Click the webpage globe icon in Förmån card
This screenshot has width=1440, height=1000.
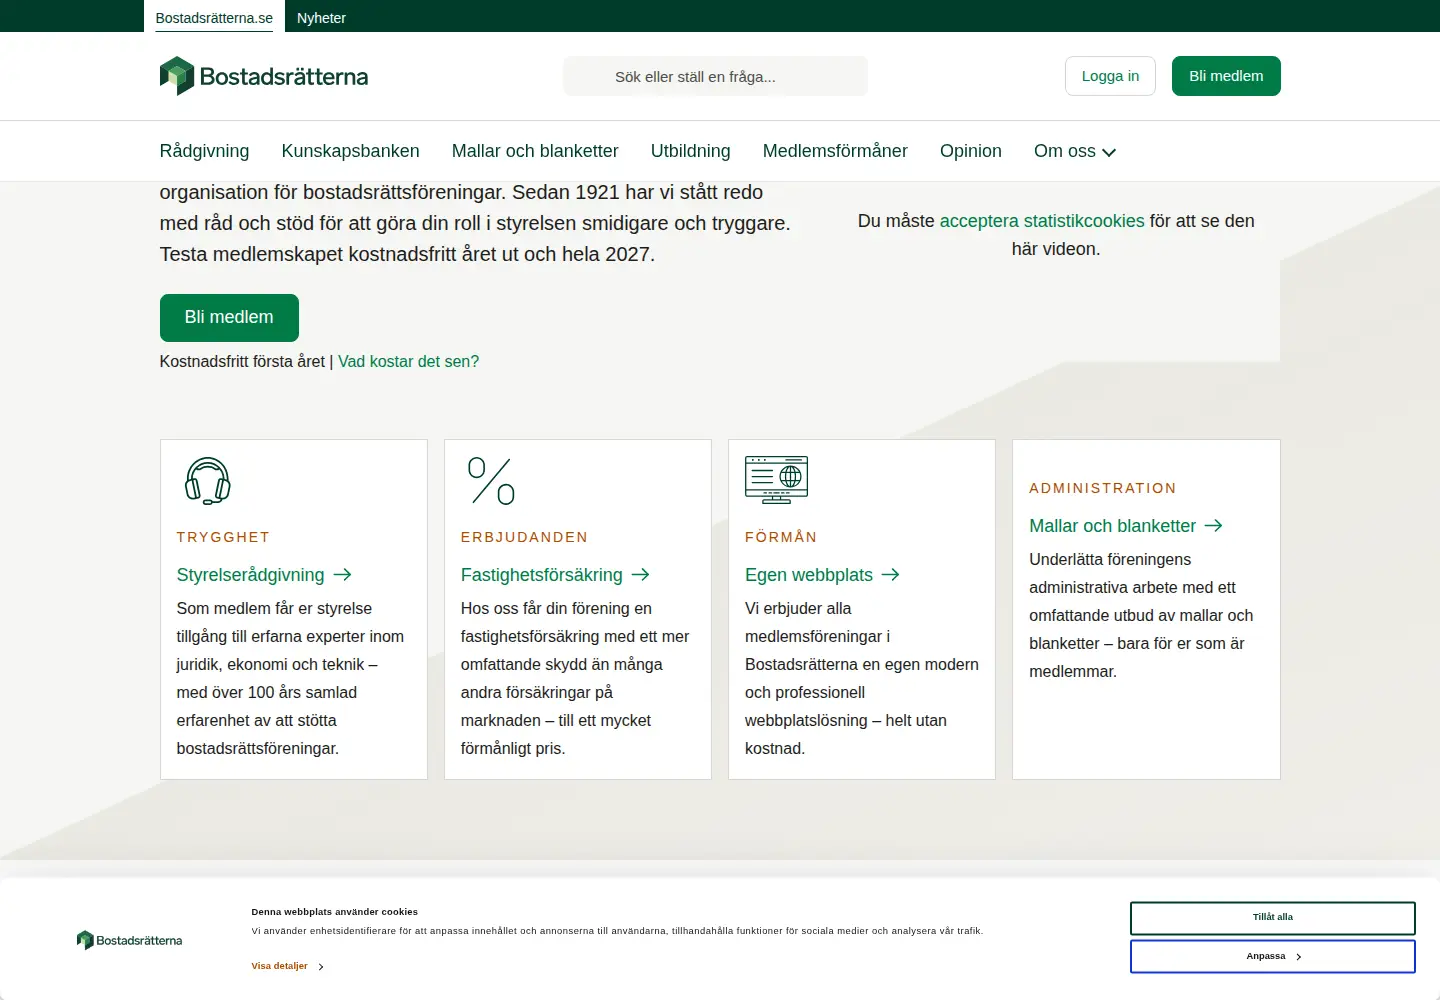(x=776, y=479)
